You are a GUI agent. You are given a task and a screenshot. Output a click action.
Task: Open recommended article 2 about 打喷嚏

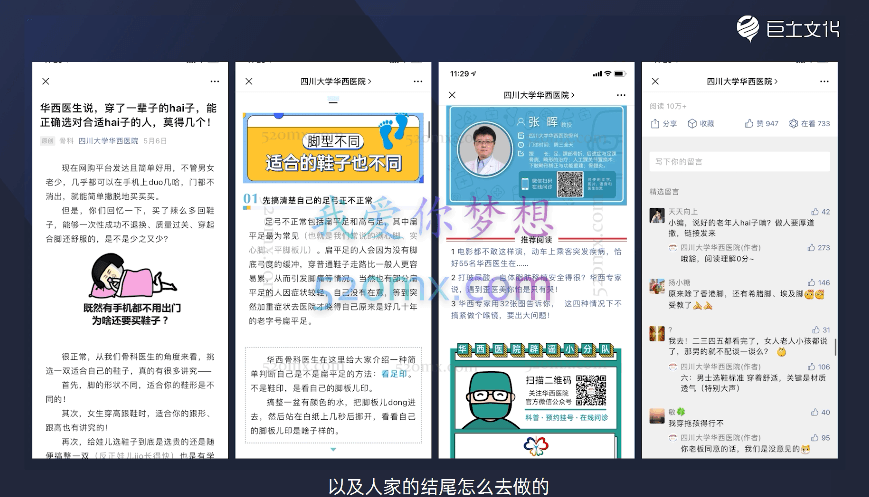536,283
